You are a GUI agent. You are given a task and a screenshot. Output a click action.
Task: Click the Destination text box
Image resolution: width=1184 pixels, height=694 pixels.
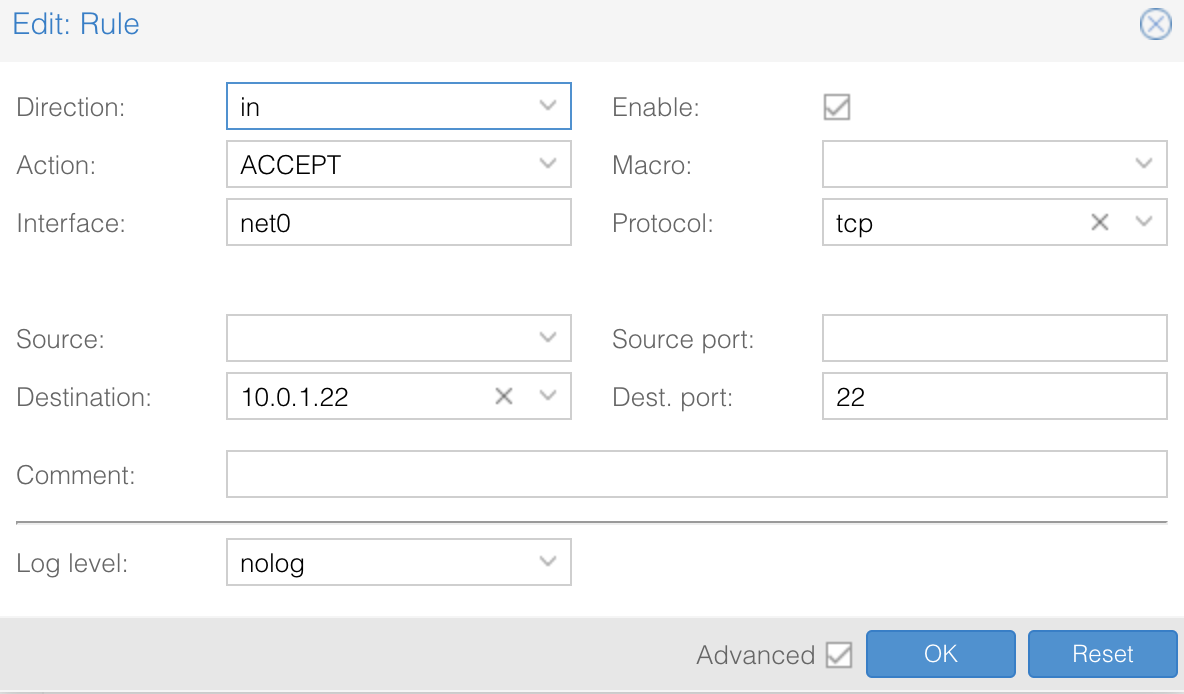coord(360,397)
